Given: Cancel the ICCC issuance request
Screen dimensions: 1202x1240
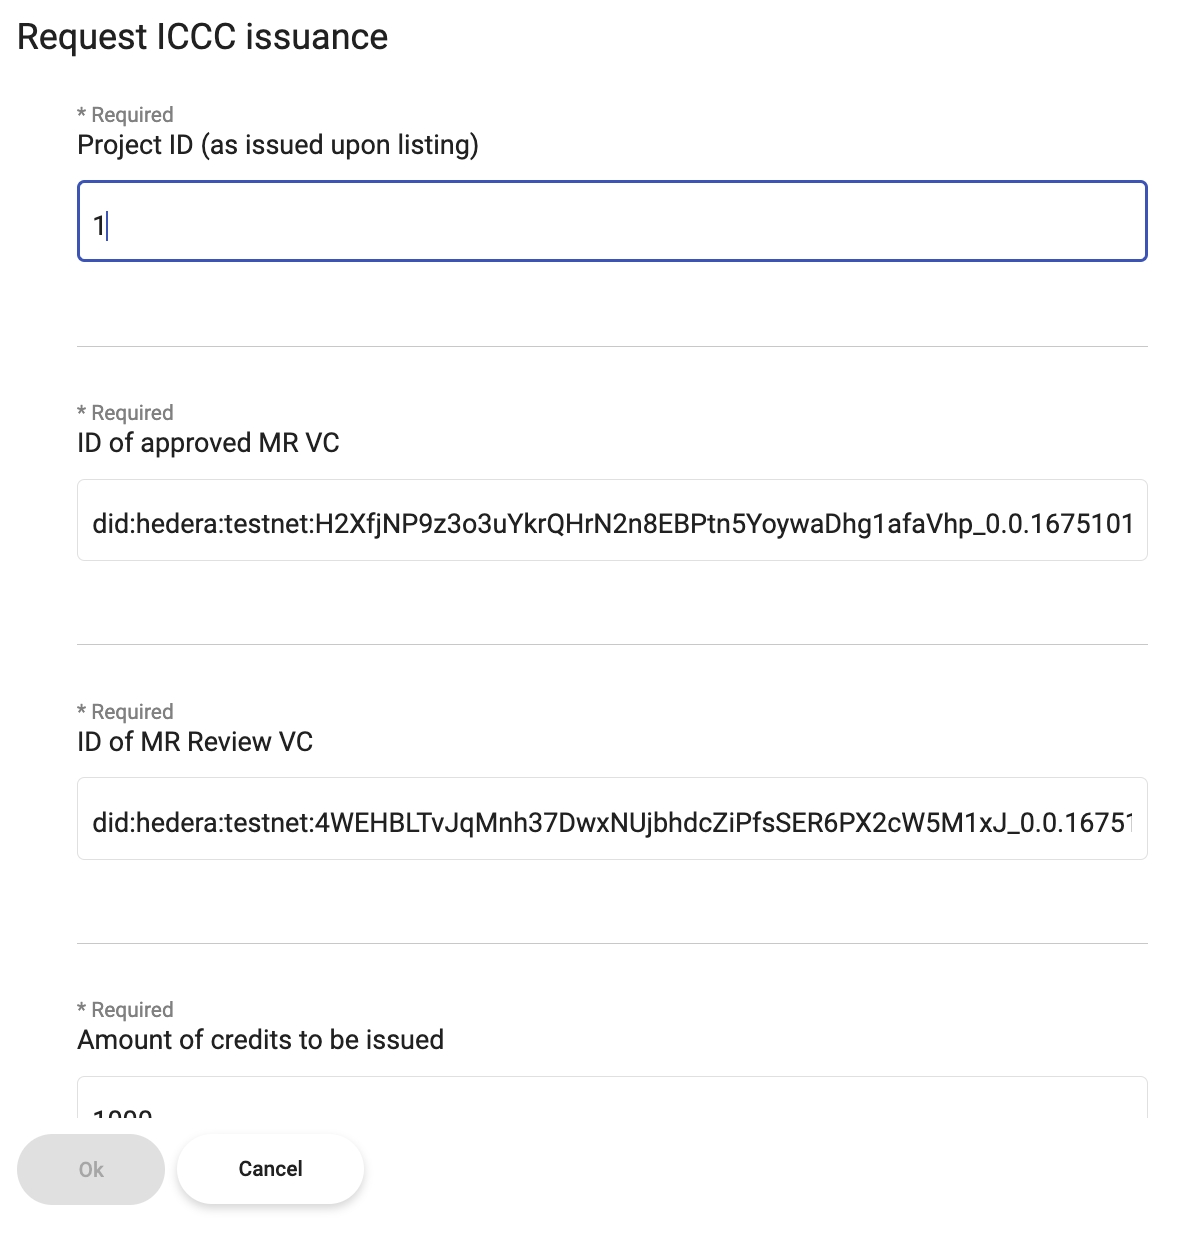Looking at the screenshot, I should point(270,1169).
